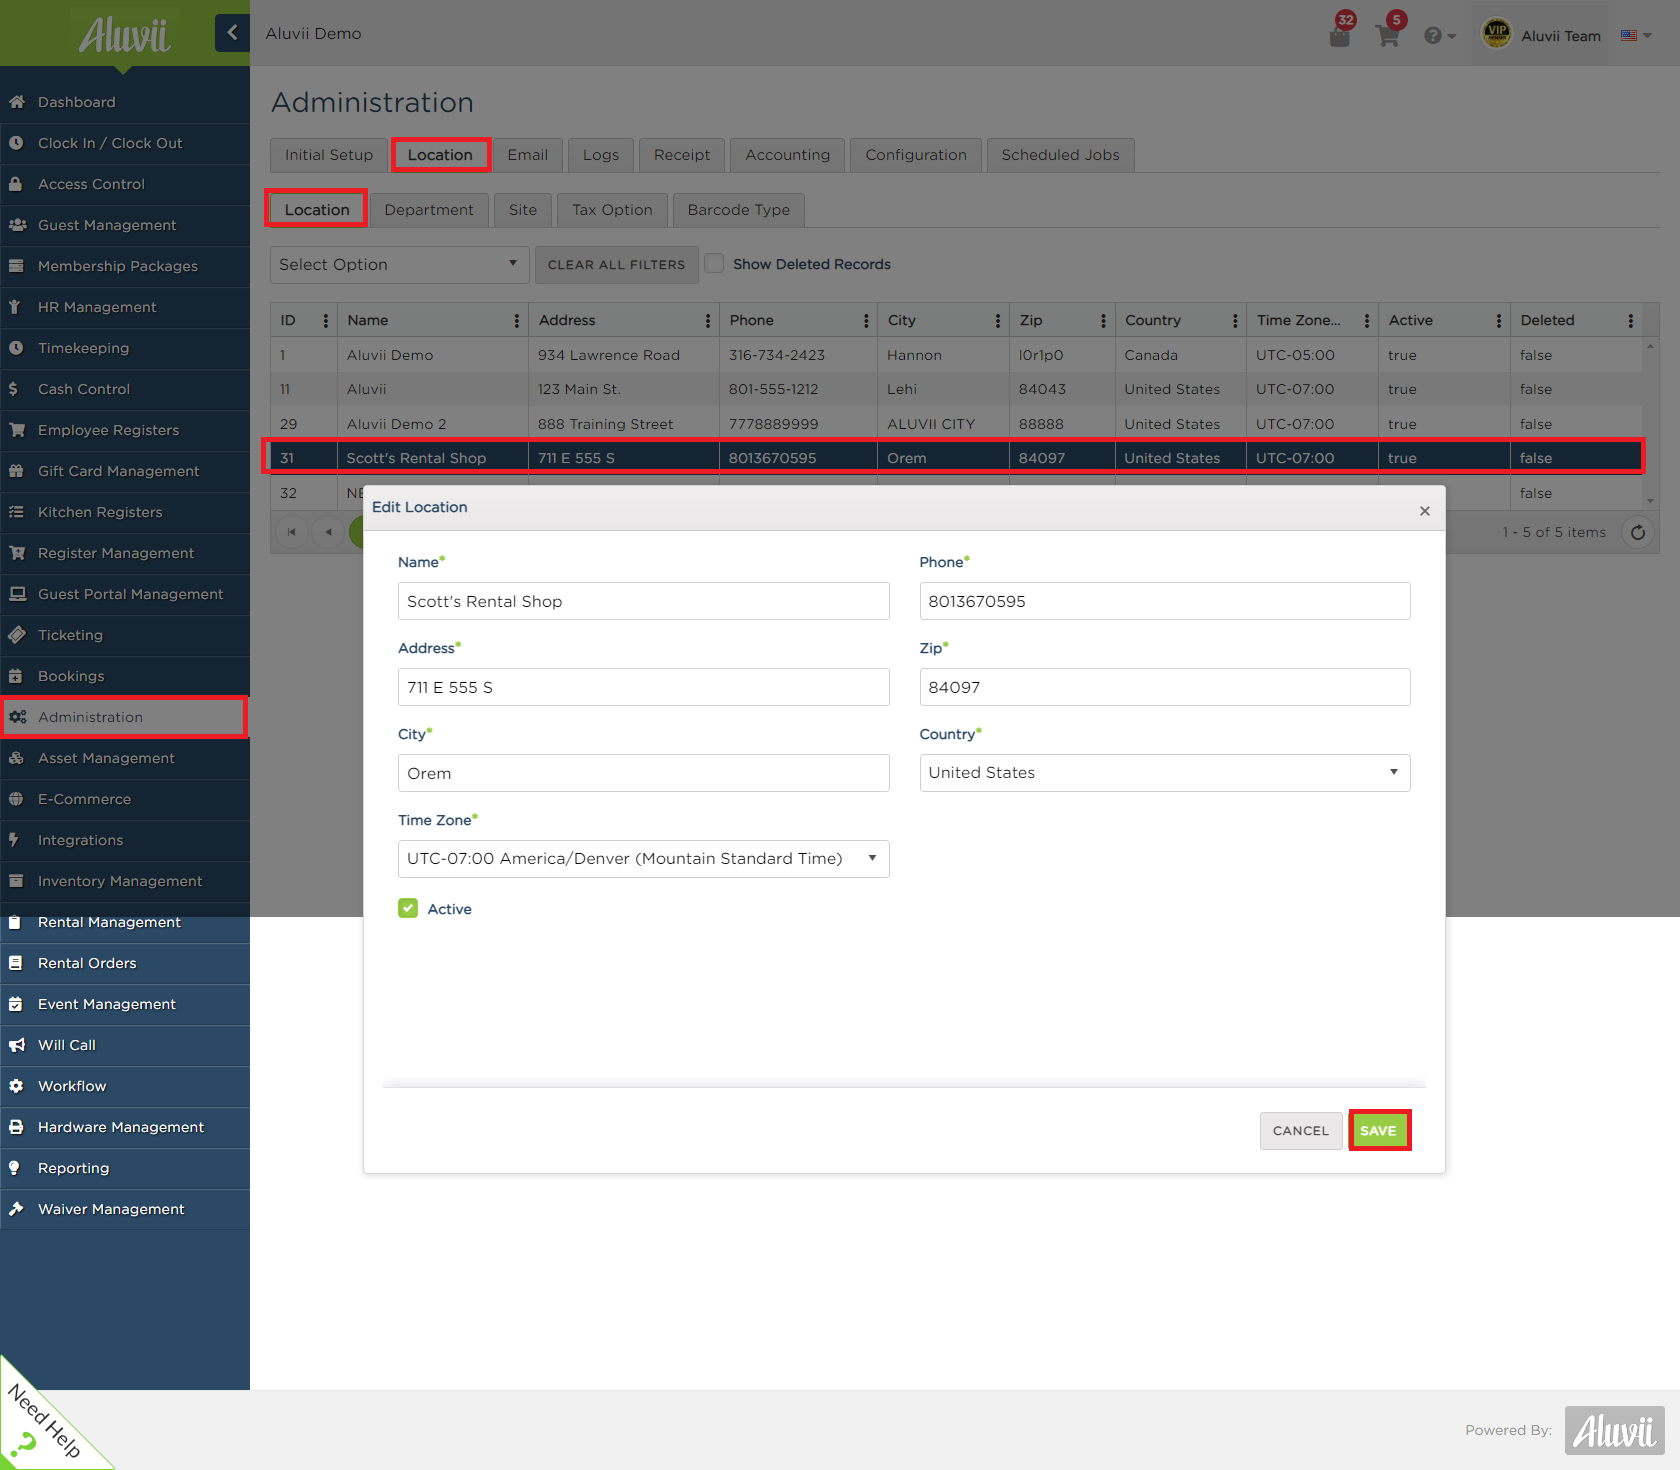Click the Name input field
The height and width of the screenshot is (1470, 1680).
point(643,601)
